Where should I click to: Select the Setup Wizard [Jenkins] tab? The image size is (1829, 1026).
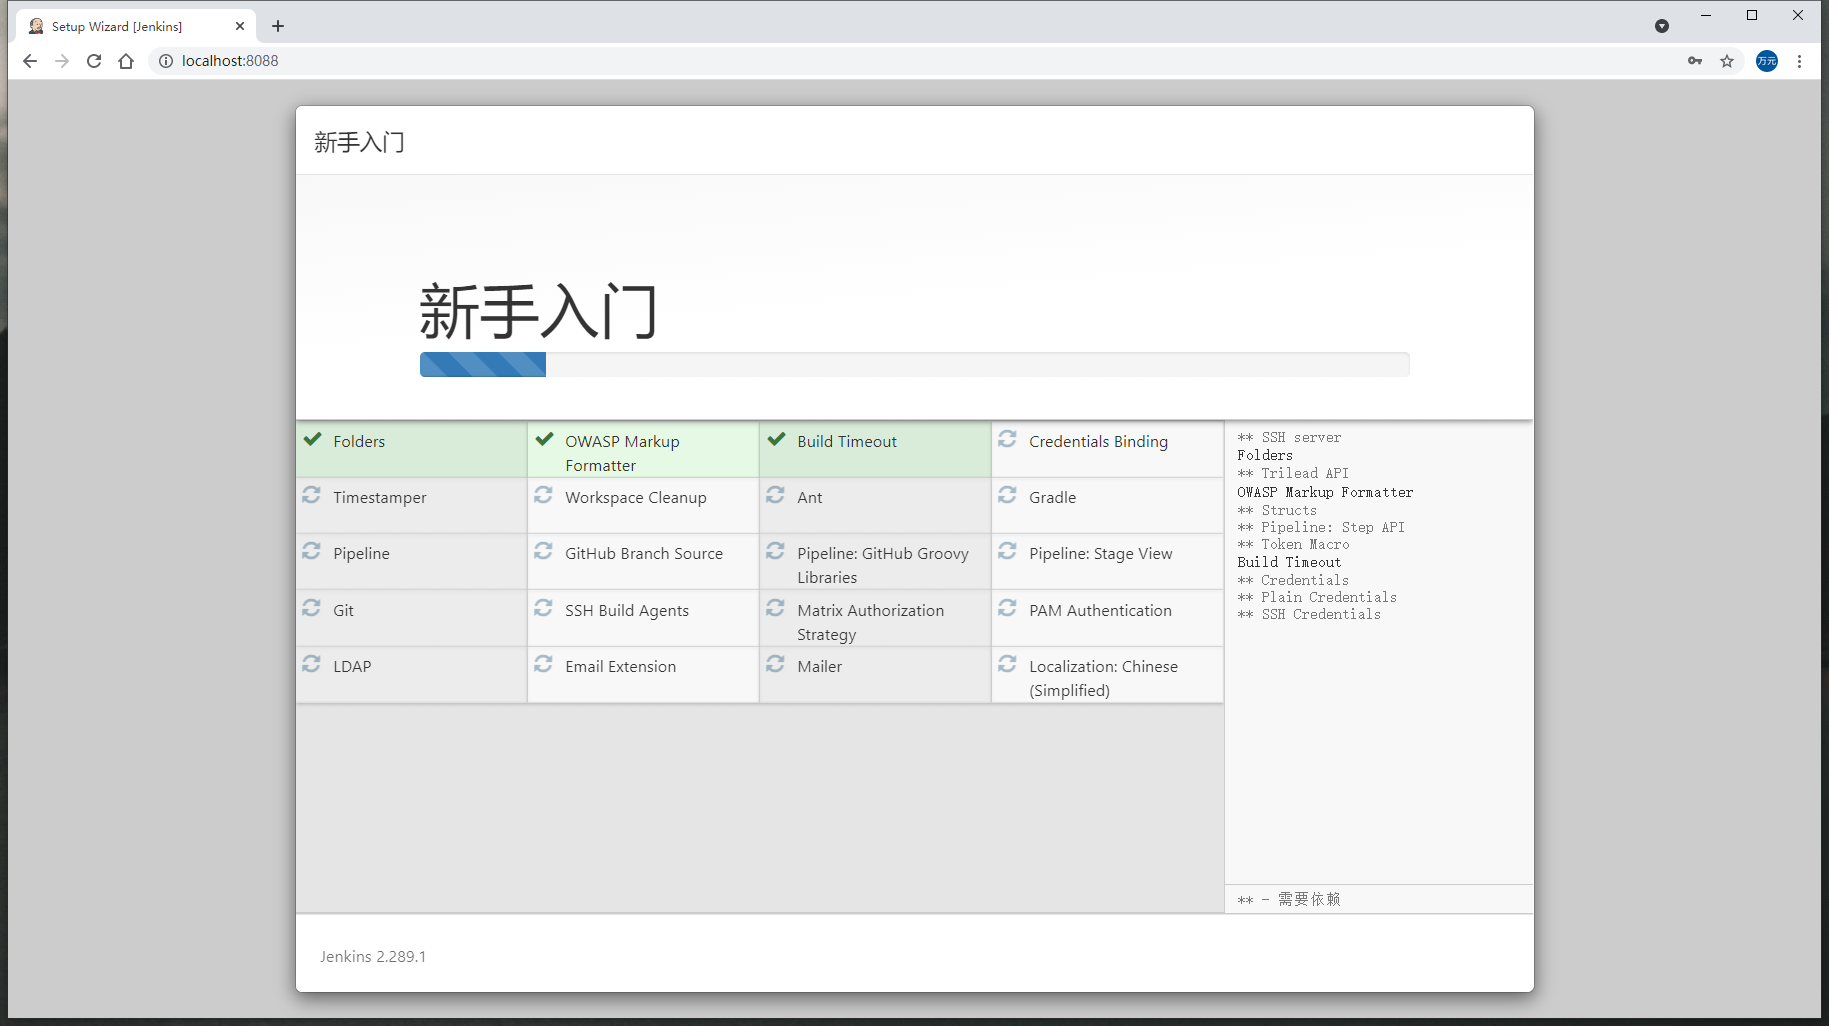click(136, 26)
